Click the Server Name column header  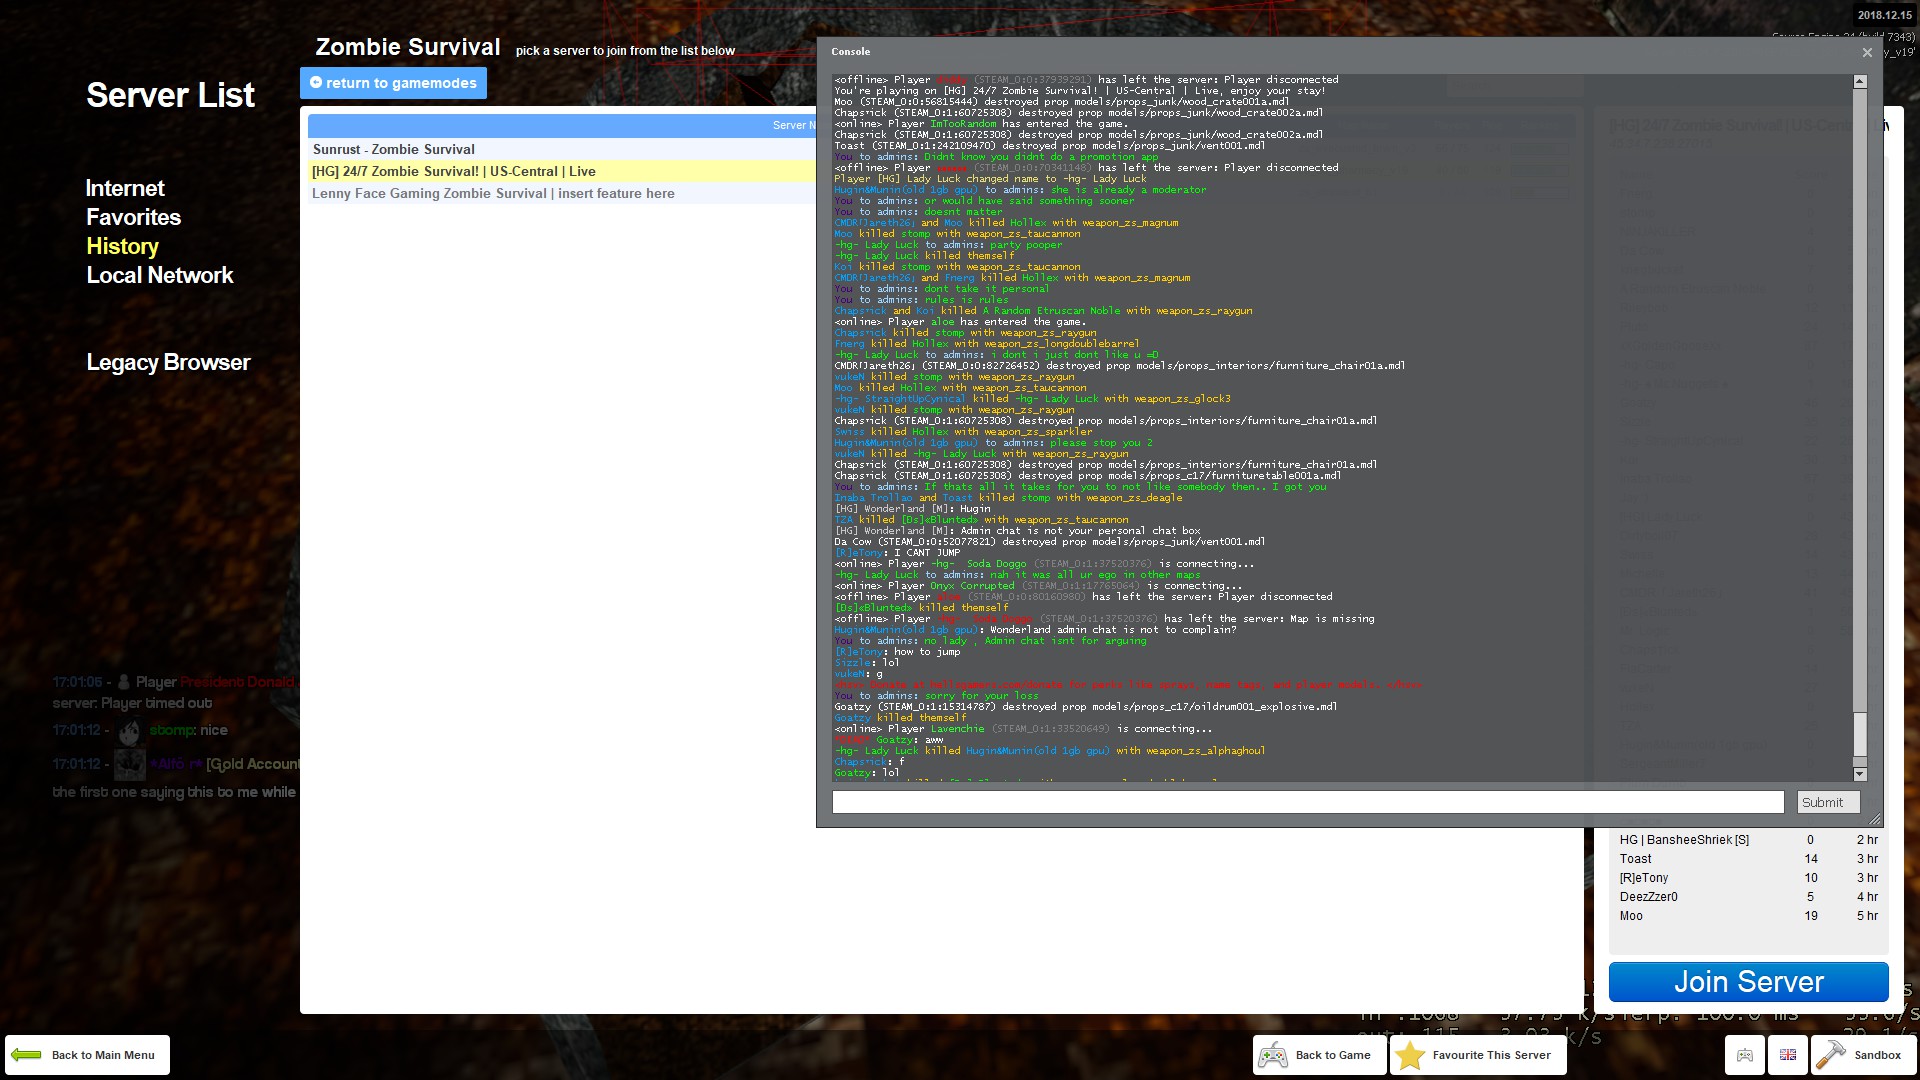pos(562,125)
